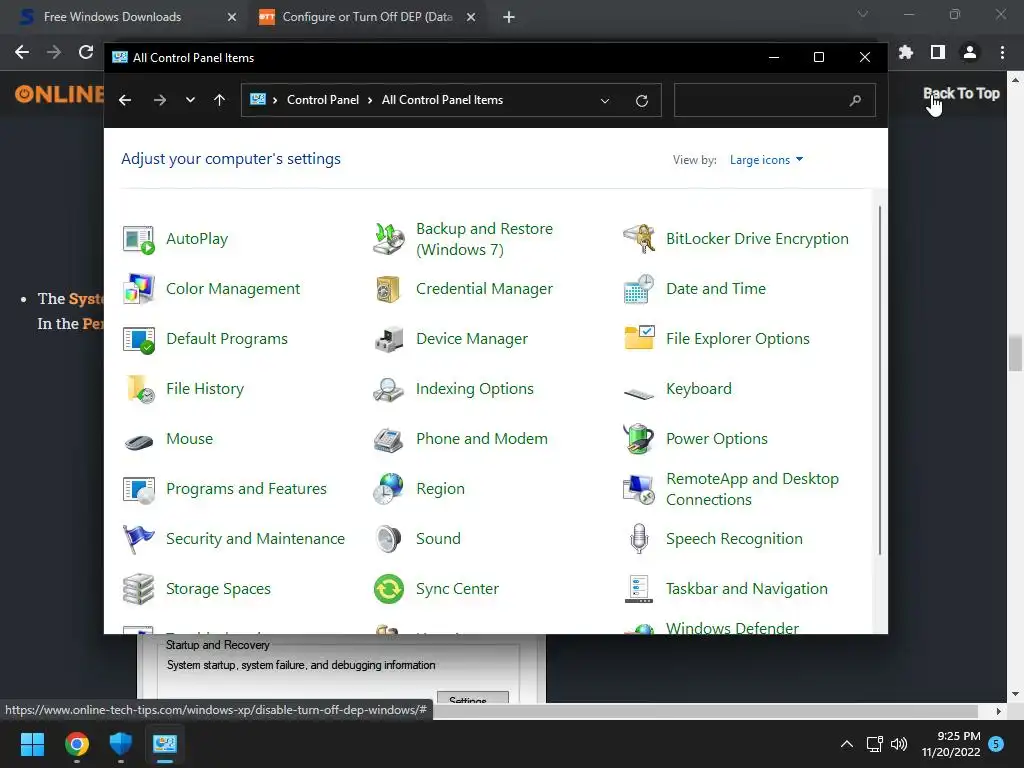Click Region globe icon
Image resolution: width=1024 pixels, height=768 pixels.
coord(389,490)
